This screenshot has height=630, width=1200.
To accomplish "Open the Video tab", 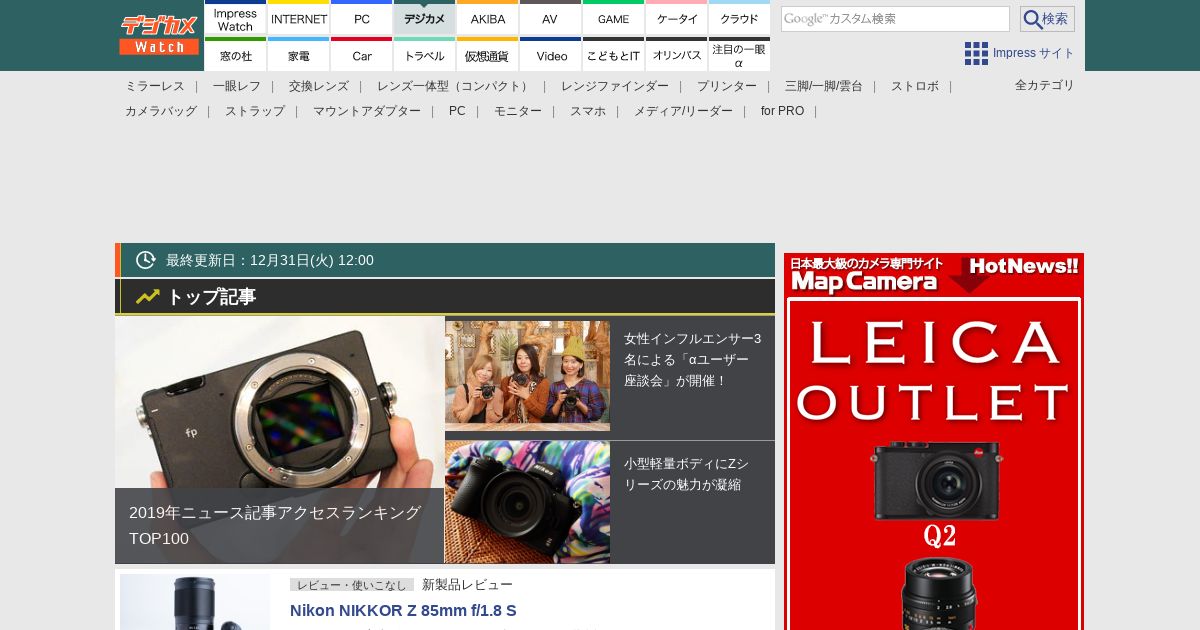I will coord(550,54).
